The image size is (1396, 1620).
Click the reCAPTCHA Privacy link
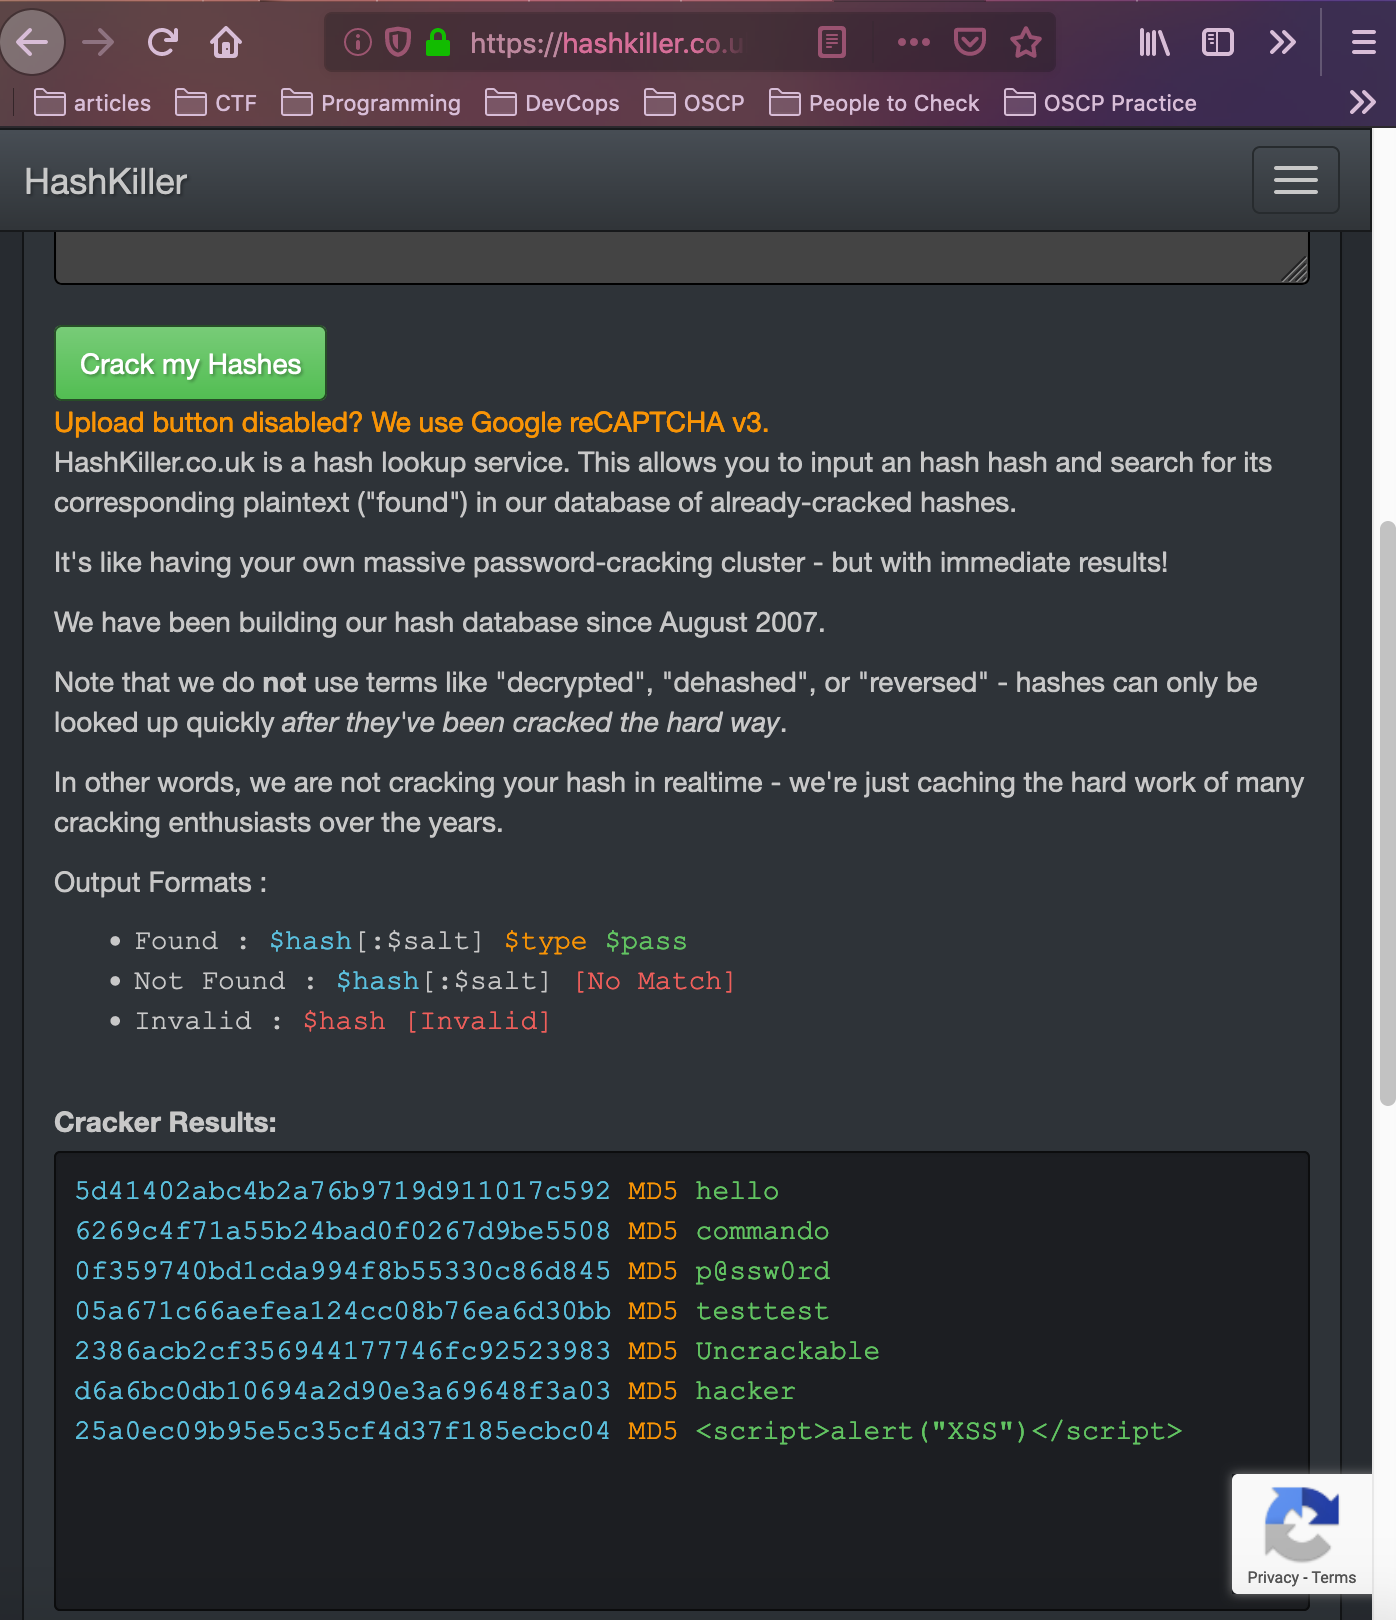click(x=1272, y=1577)
